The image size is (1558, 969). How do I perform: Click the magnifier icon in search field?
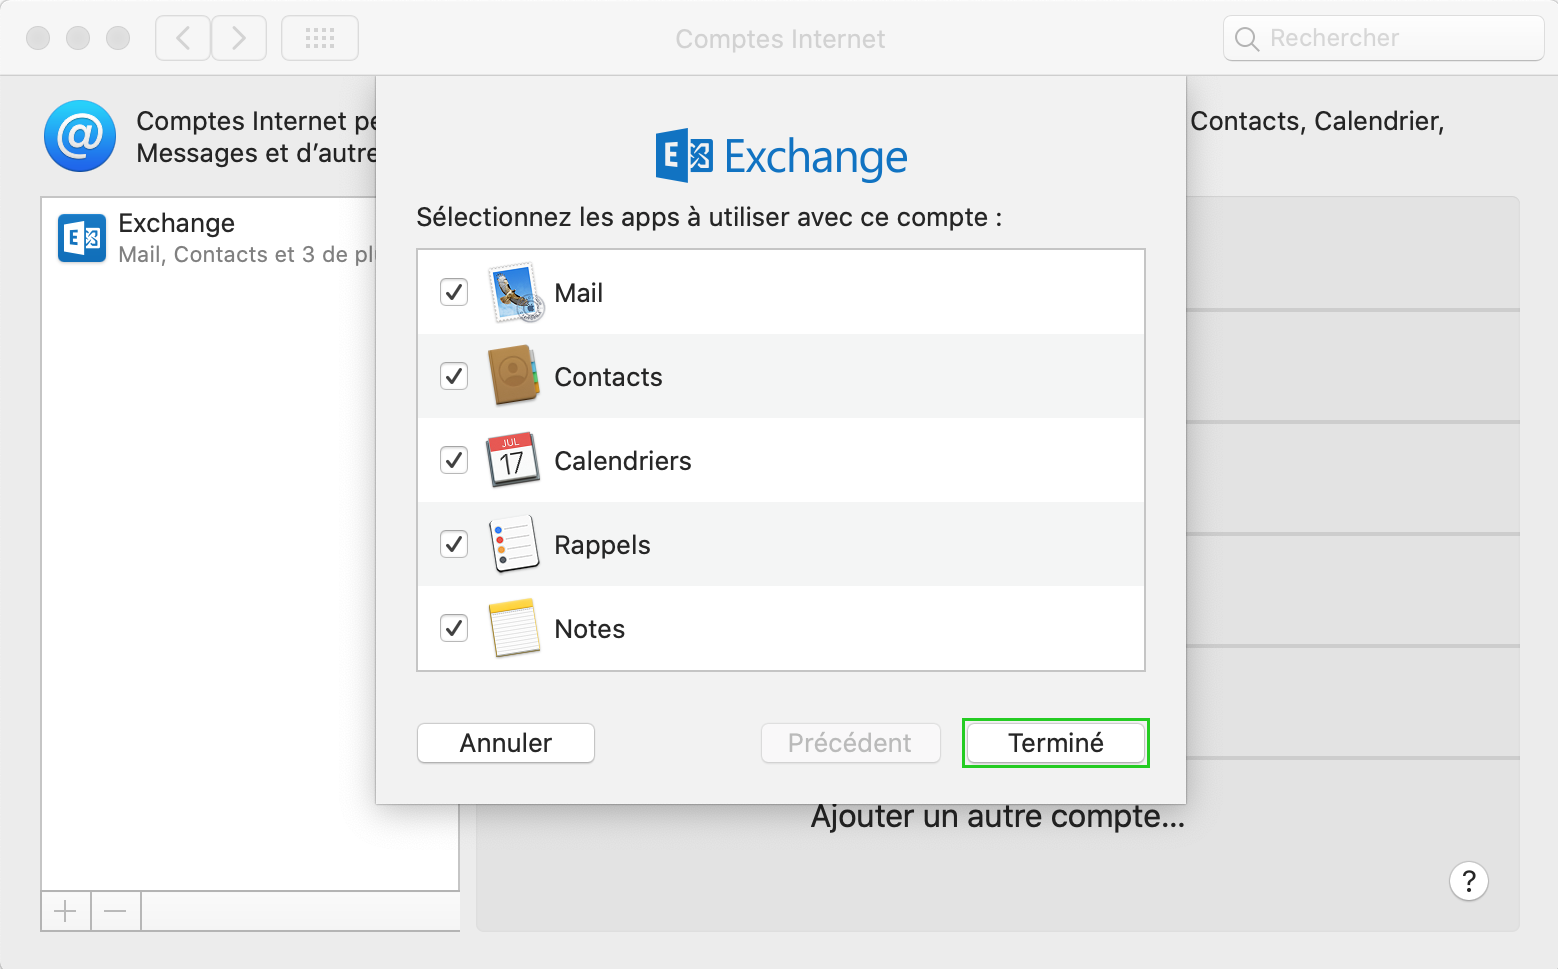1247,39
